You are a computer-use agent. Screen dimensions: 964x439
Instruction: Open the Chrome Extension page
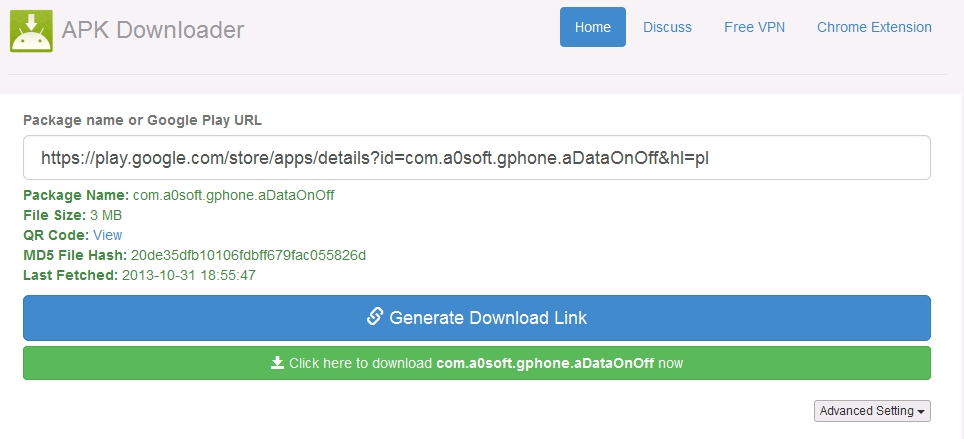pyautogui.click(x=874, y=27)
